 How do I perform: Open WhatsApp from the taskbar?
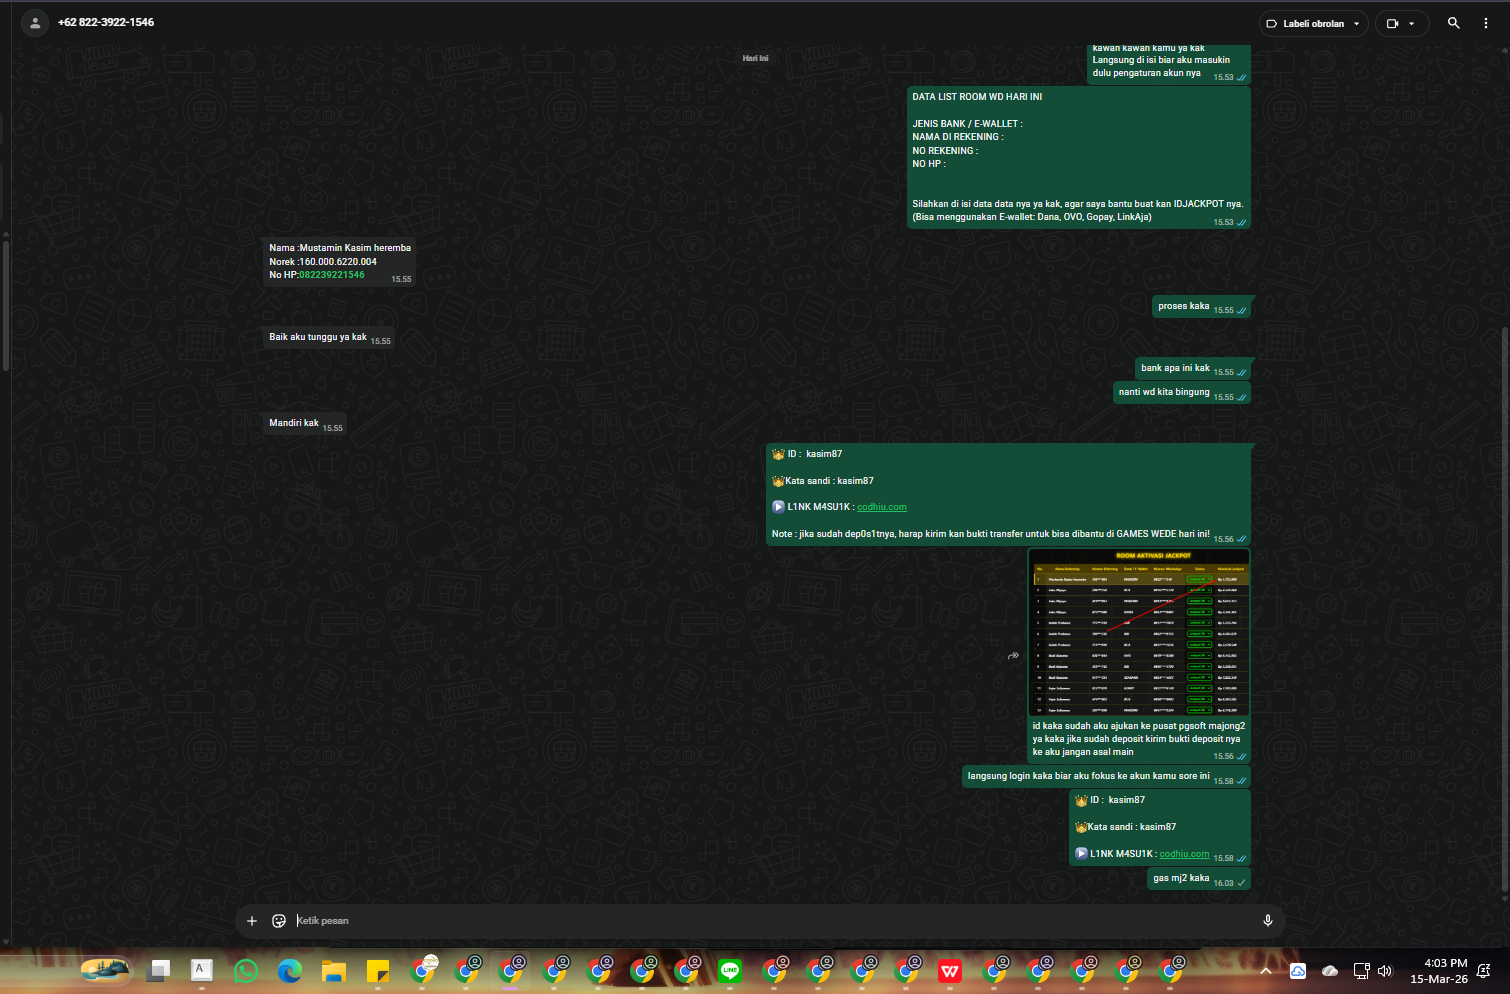pos(246,970)
